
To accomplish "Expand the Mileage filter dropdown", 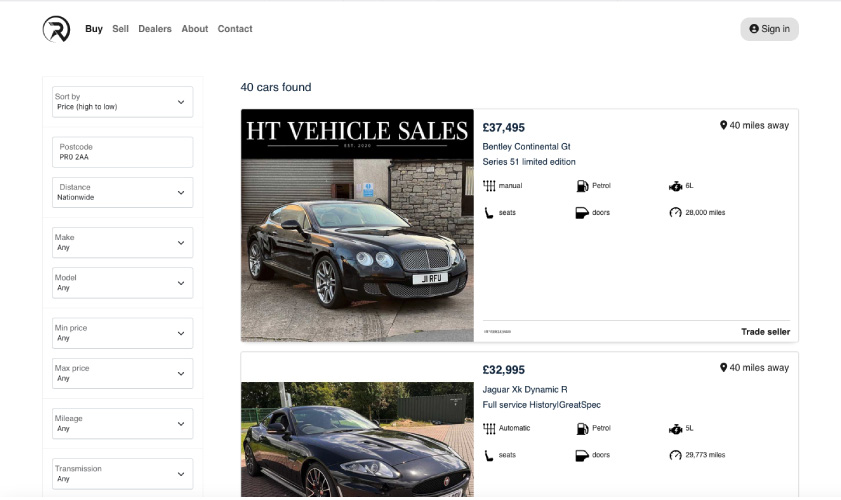I will 122,423.
